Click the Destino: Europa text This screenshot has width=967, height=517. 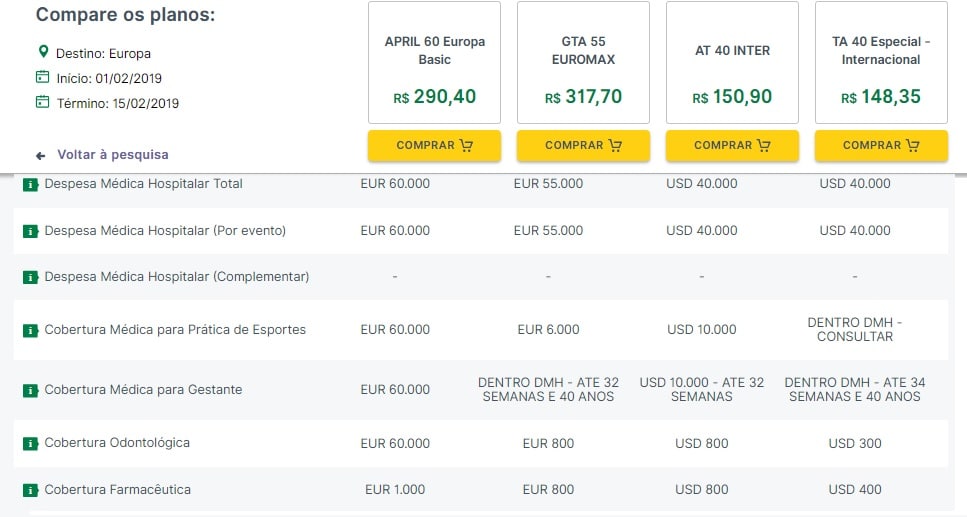point(104,54)
